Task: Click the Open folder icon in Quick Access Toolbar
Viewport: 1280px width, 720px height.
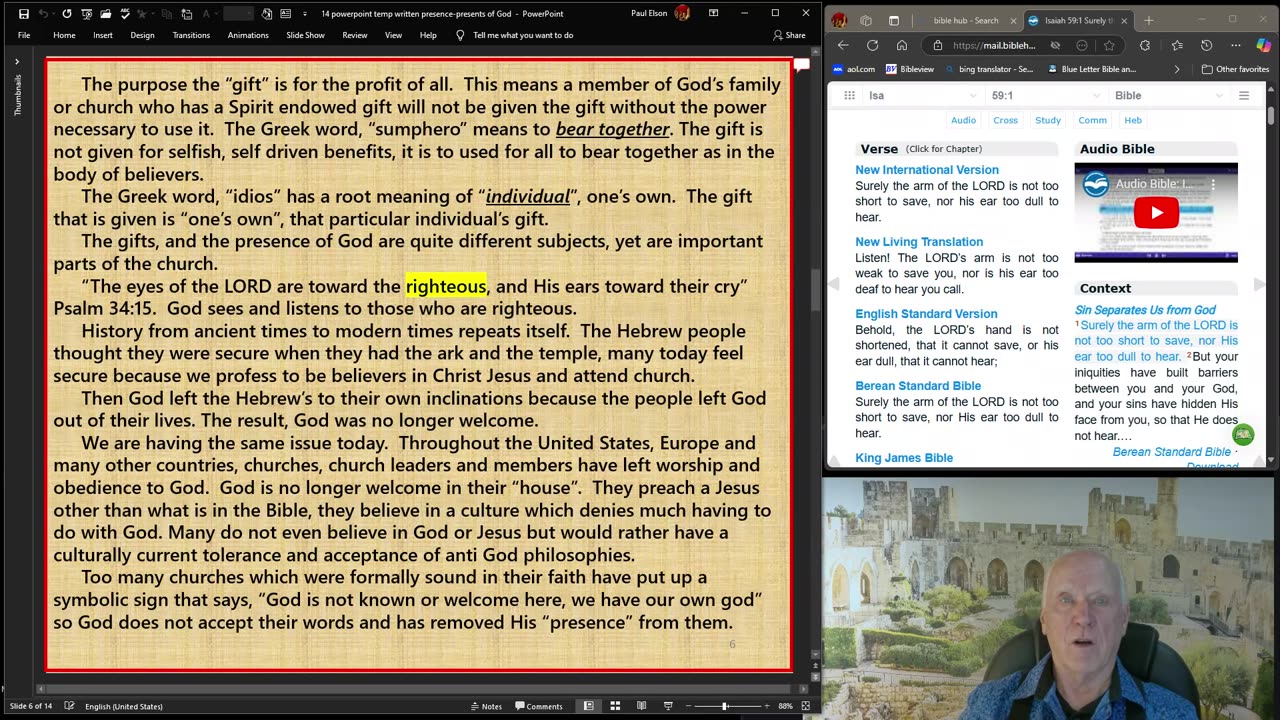Action: [x=106, y=14]
